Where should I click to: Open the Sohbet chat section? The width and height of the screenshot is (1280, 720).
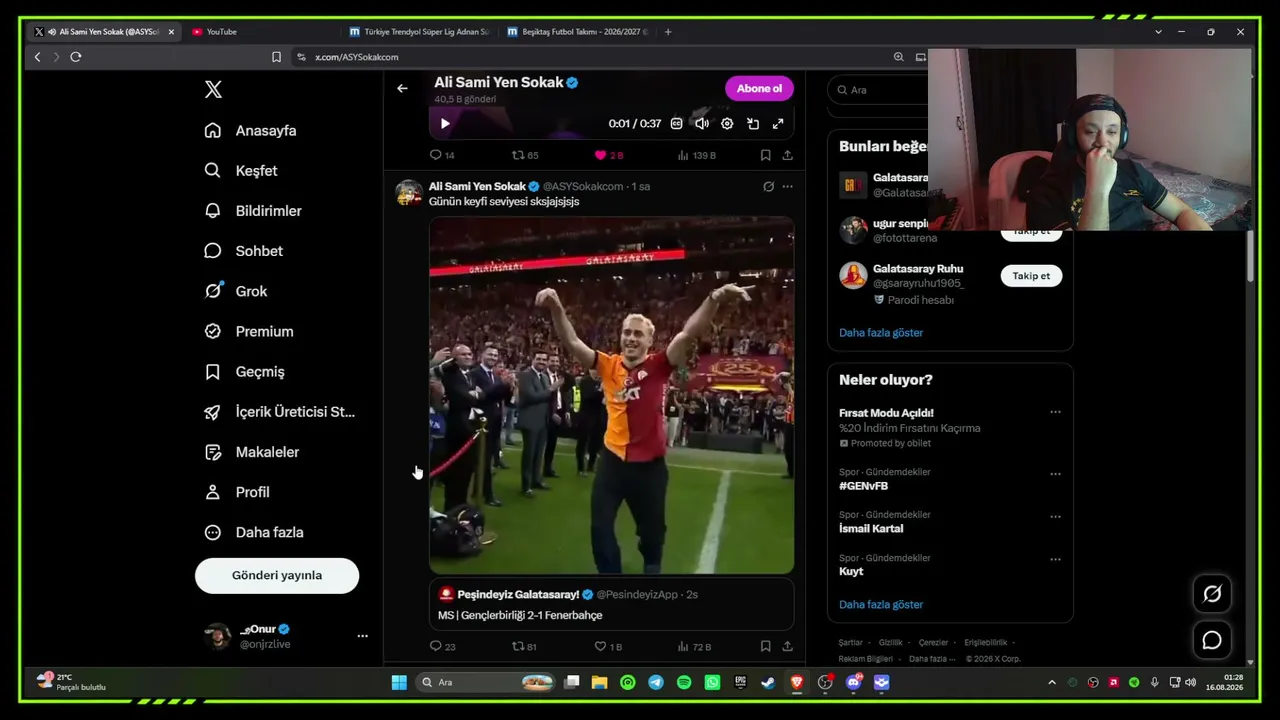coord(244,251)
